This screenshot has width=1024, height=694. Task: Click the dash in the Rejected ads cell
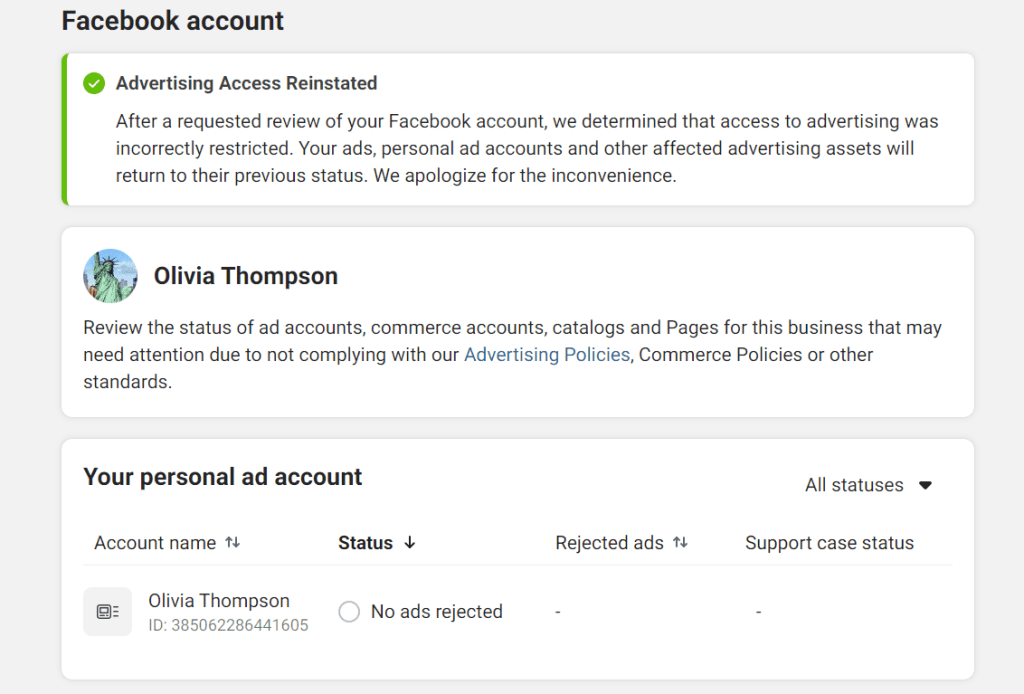557,611
